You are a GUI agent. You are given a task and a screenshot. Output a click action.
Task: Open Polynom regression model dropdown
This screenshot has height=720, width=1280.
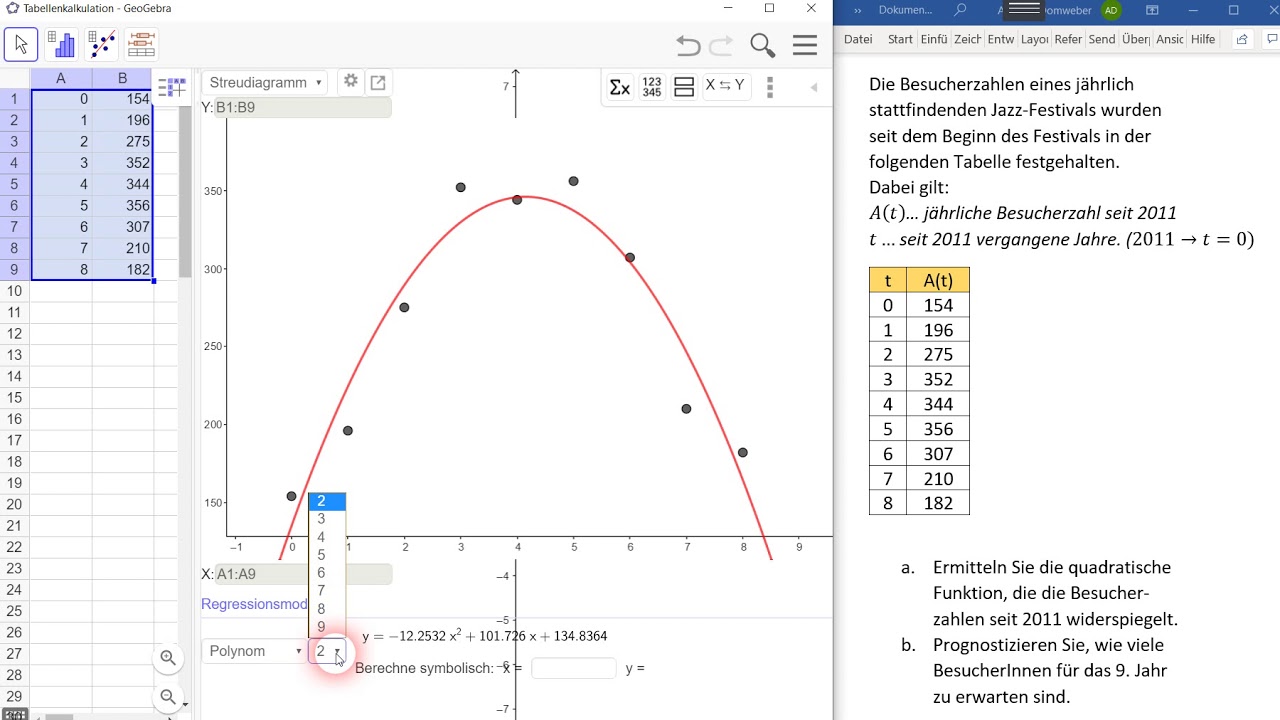point(254,651)
